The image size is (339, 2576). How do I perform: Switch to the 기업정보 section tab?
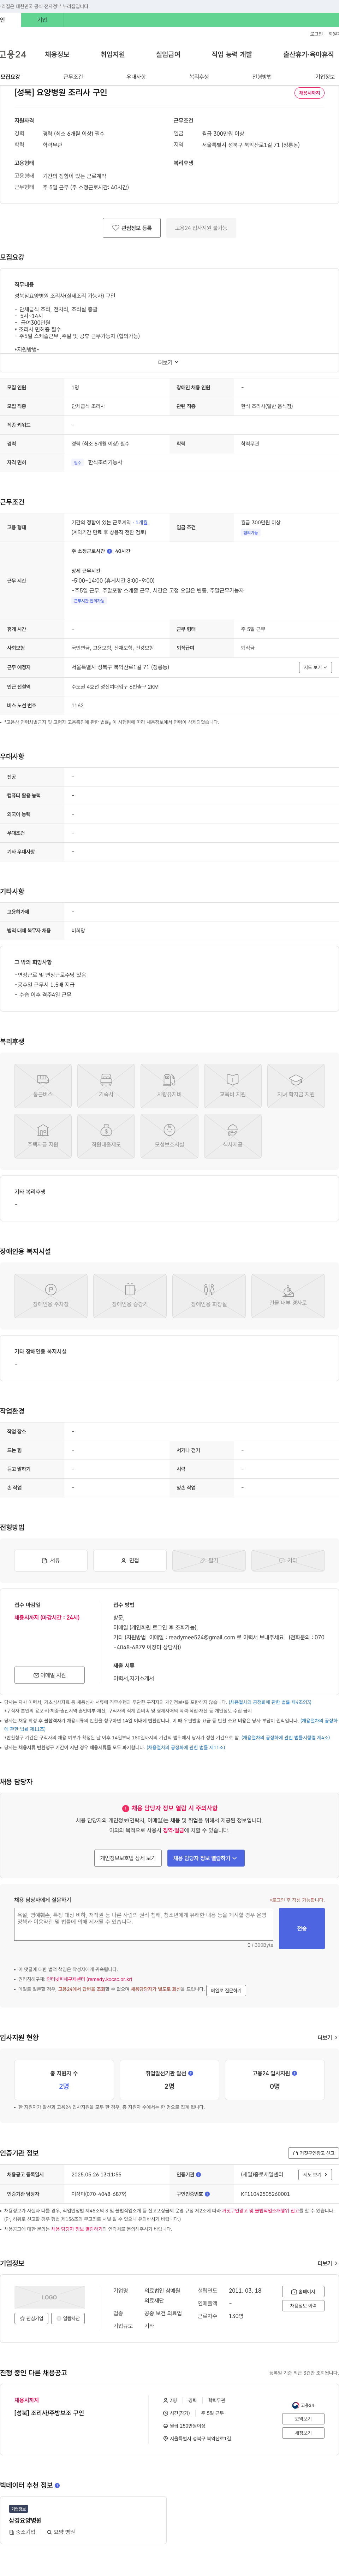click(325, 77)
